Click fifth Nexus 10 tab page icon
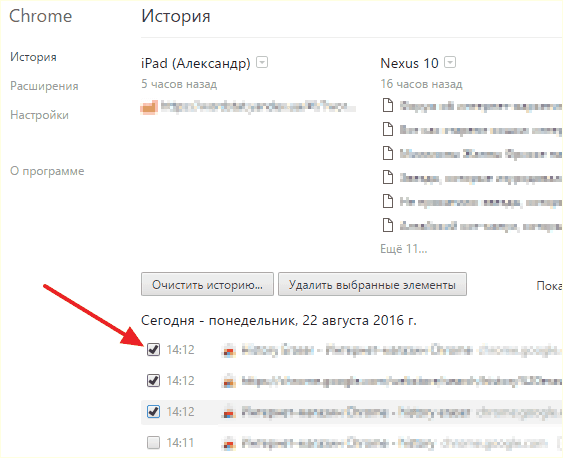This screenshot has height=458, width=563. (x=387, y=201)
